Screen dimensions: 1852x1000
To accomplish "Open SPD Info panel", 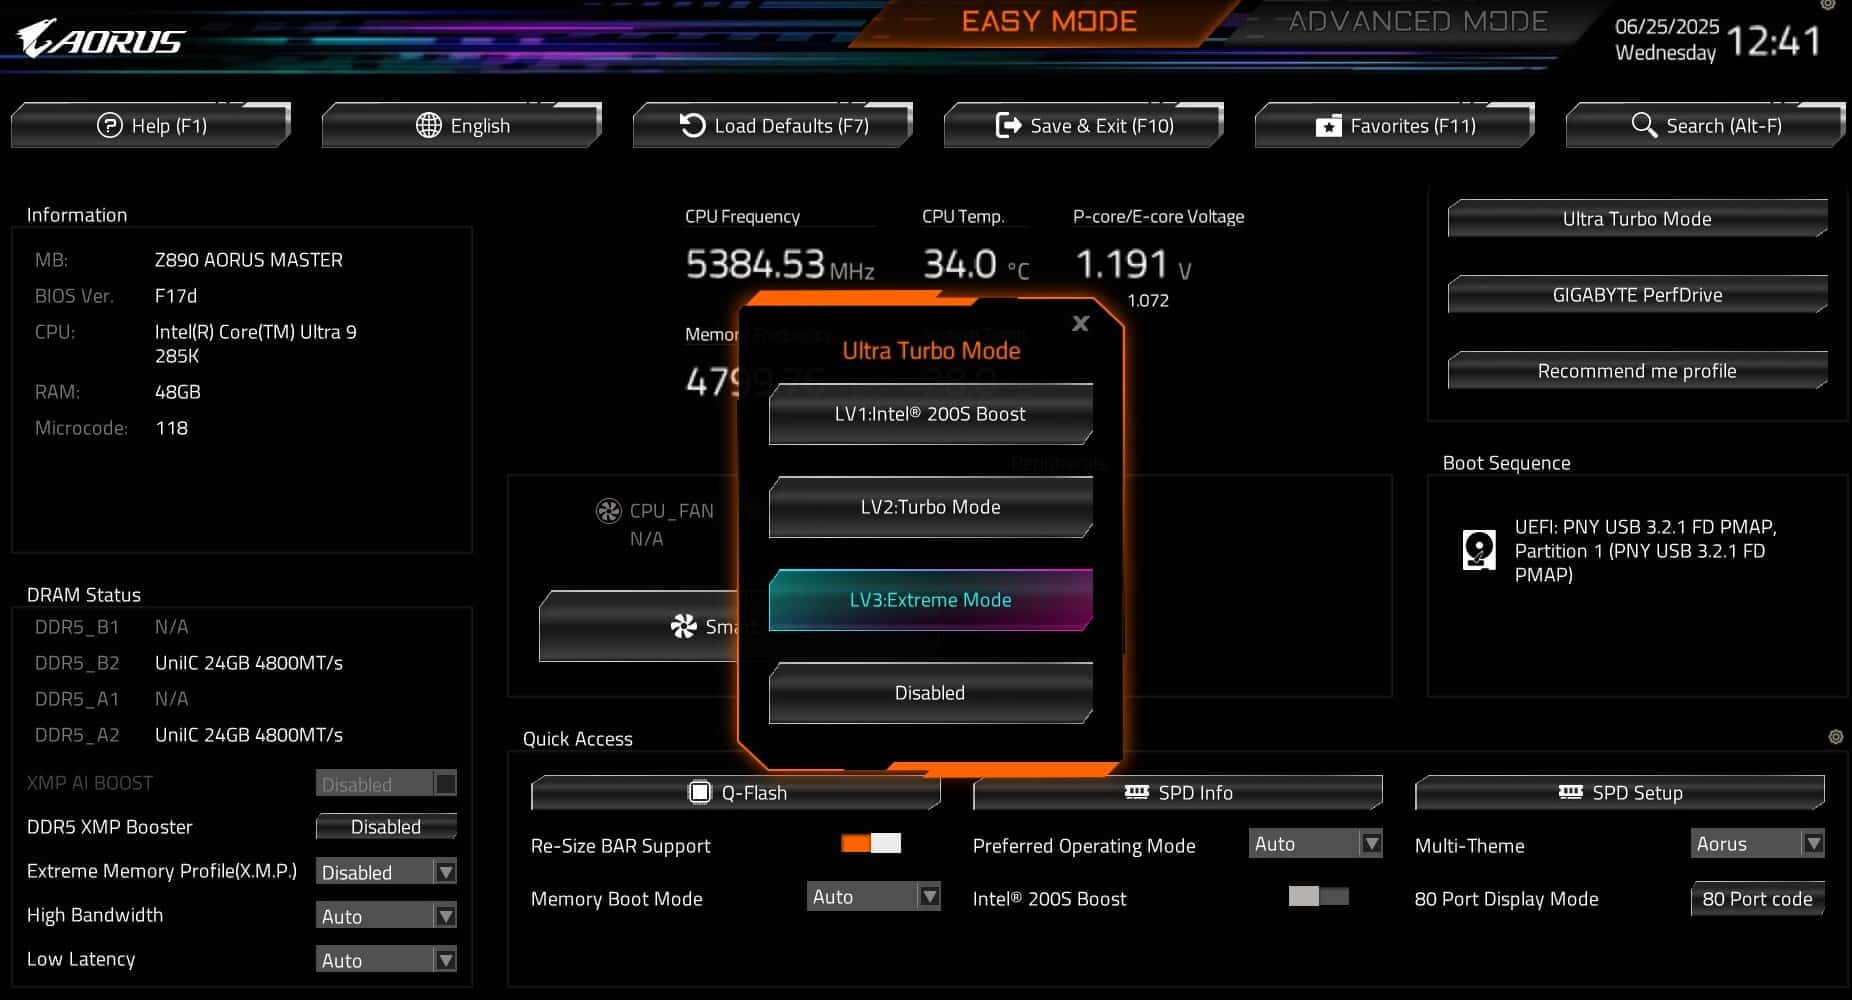I will (x=1177, y=792).
